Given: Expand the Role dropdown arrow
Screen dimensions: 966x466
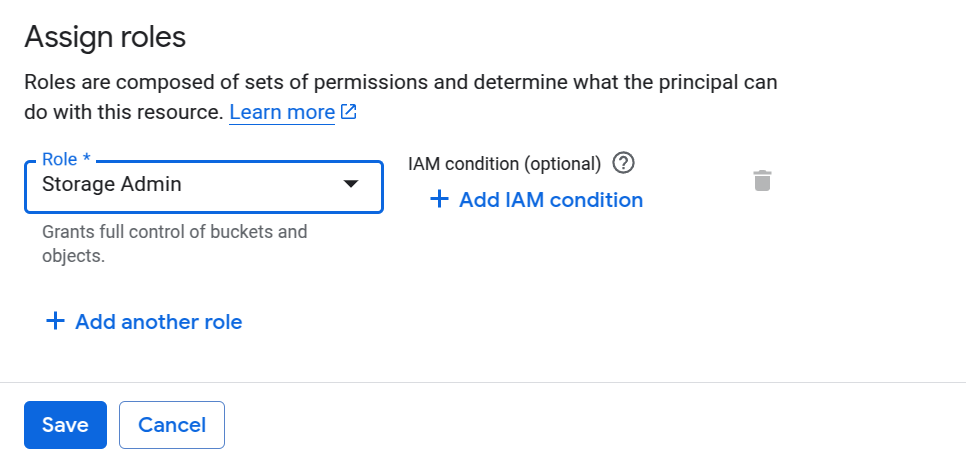Looking at the screenshot, I should 351,184.
